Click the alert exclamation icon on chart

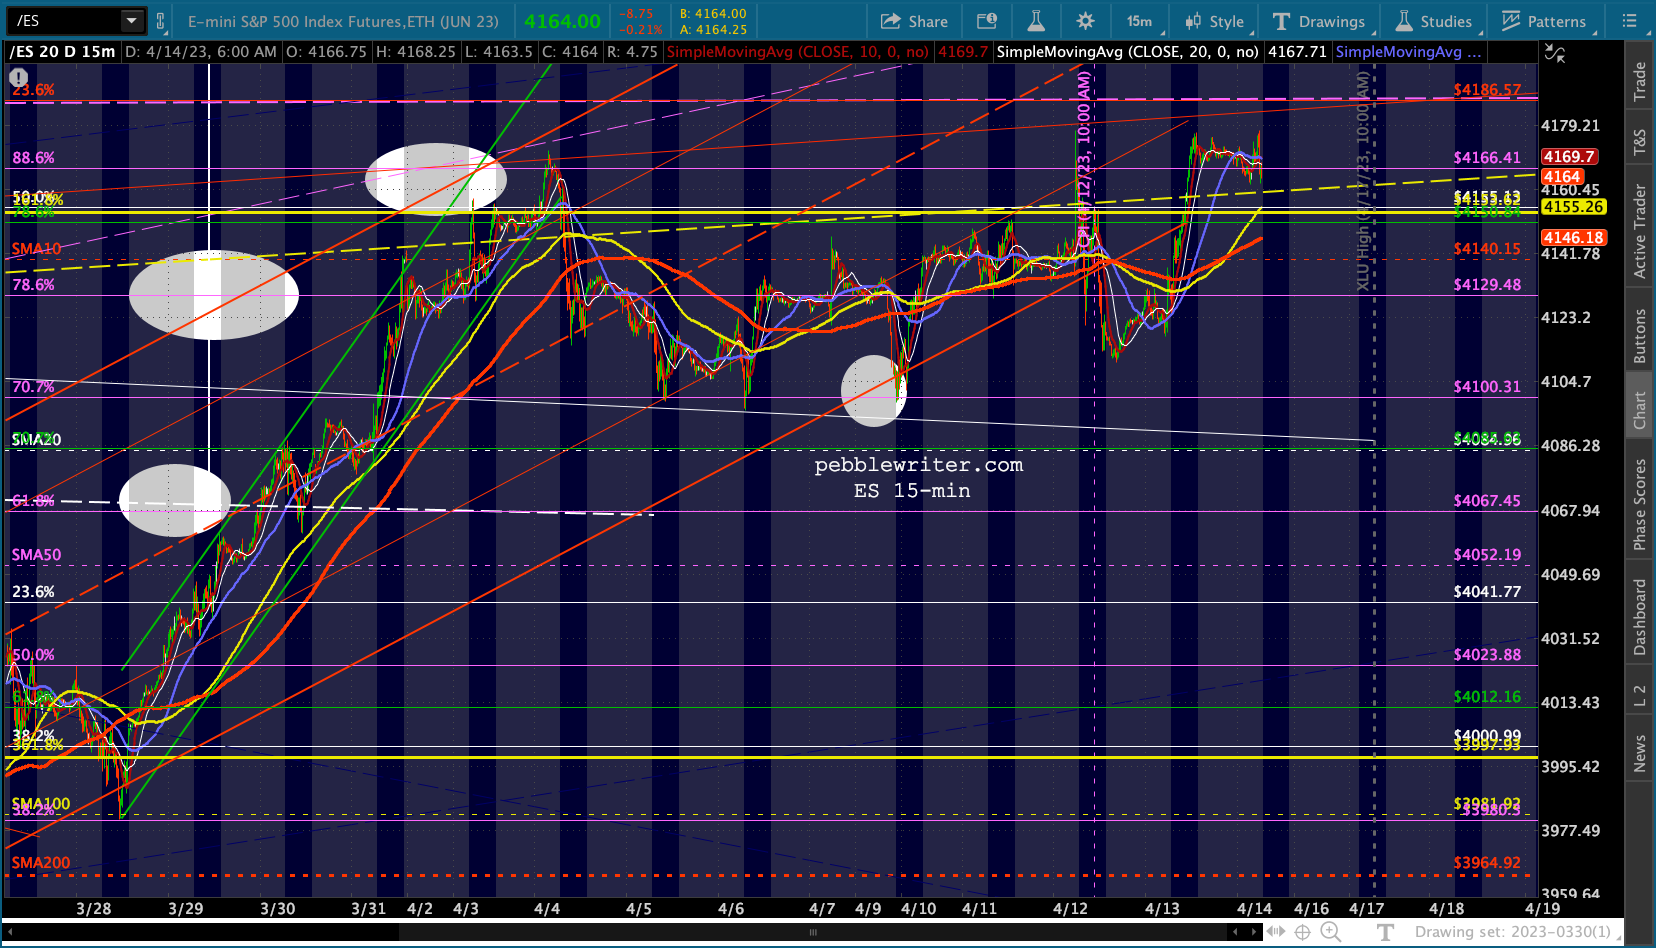(x=18, y=77)
